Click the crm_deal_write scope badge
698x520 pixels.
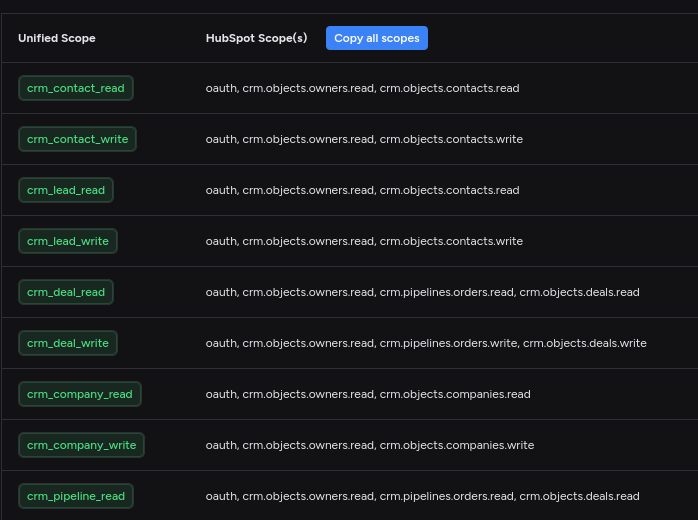pyautogui.click(x=68, y=343)
